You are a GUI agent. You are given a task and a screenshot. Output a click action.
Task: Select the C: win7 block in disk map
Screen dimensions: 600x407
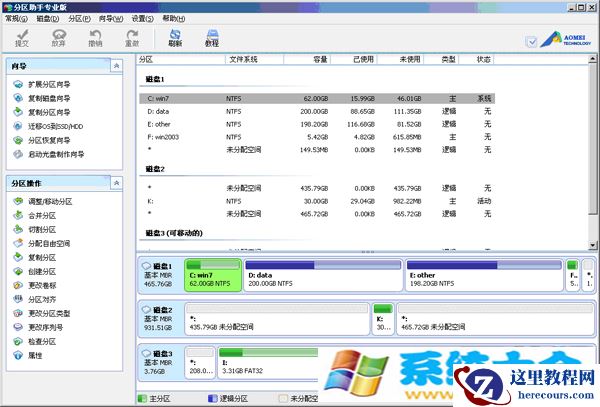pos(213,275)
